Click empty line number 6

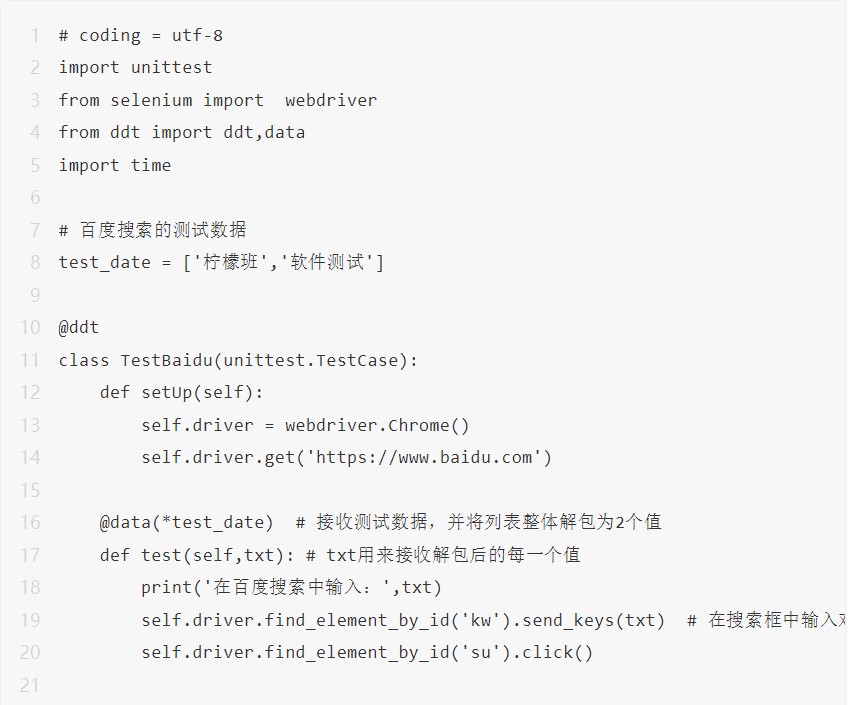[x=35, y=197]
